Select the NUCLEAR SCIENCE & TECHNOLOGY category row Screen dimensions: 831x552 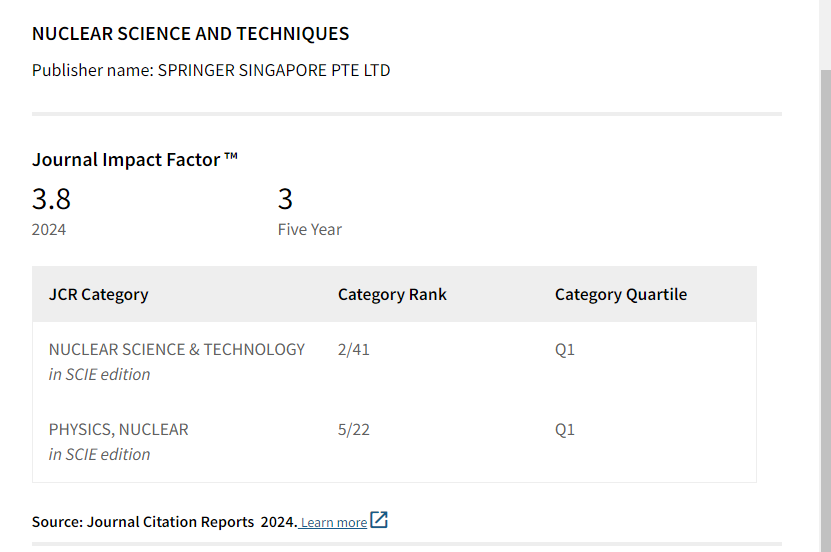(177, 349)
